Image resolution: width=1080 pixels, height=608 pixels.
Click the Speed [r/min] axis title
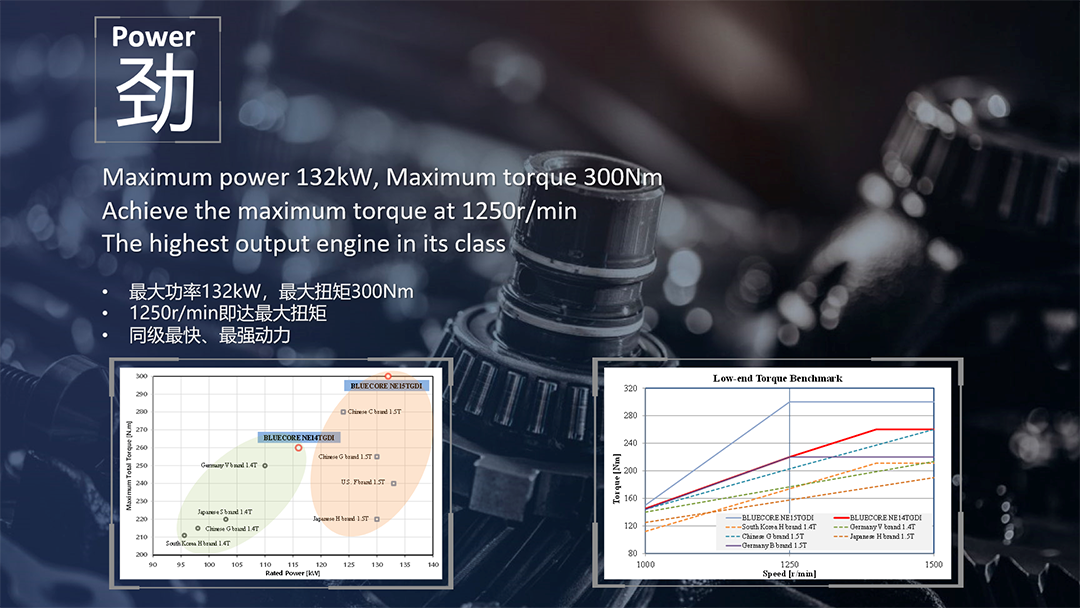(788, 574)
